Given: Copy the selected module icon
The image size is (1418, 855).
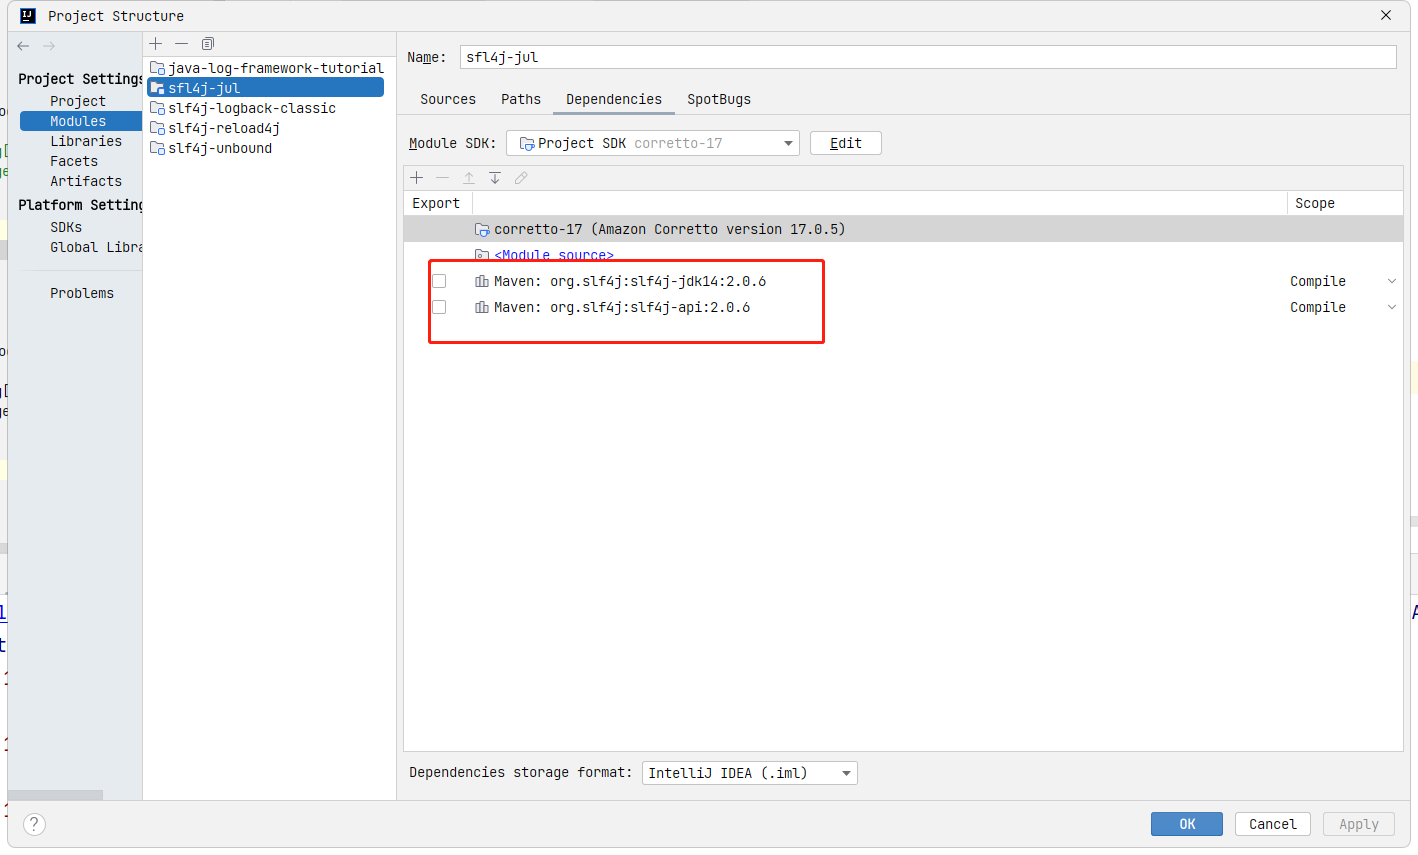Looking at the screenshot, I should tap(208, 43).
